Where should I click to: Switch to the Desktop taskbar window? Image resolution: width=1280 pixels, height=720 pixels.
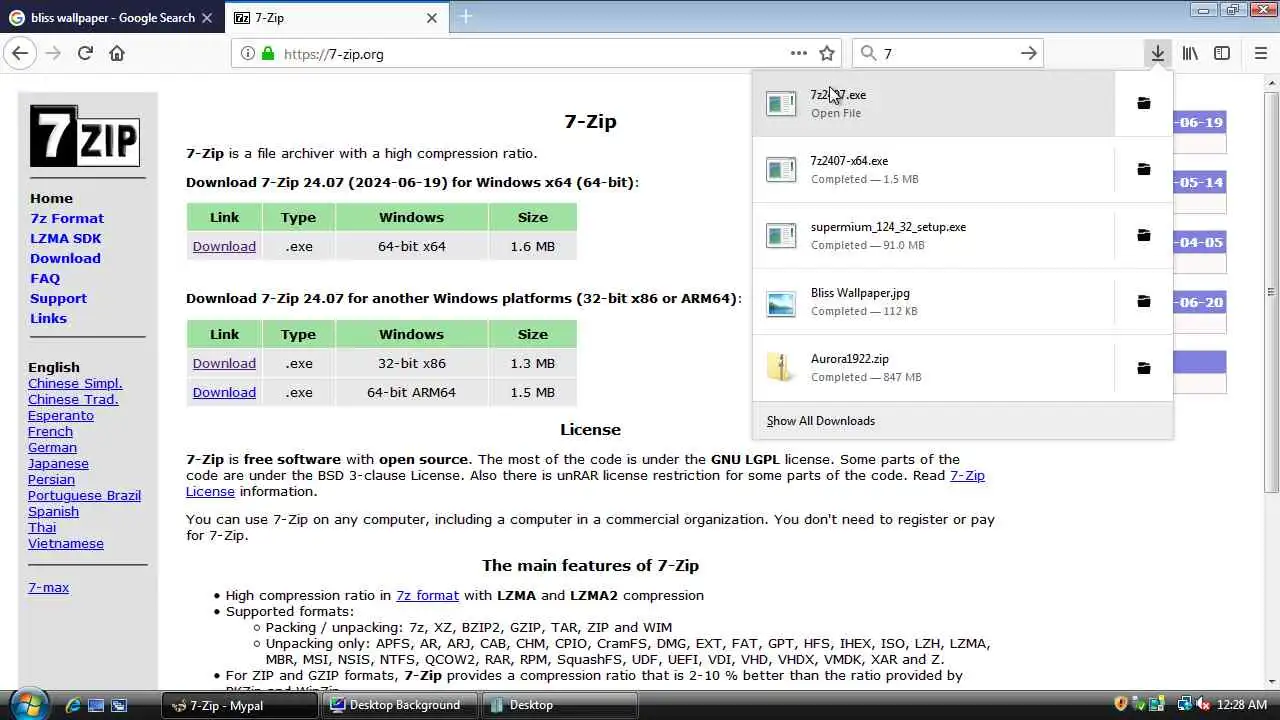[559, 705]
